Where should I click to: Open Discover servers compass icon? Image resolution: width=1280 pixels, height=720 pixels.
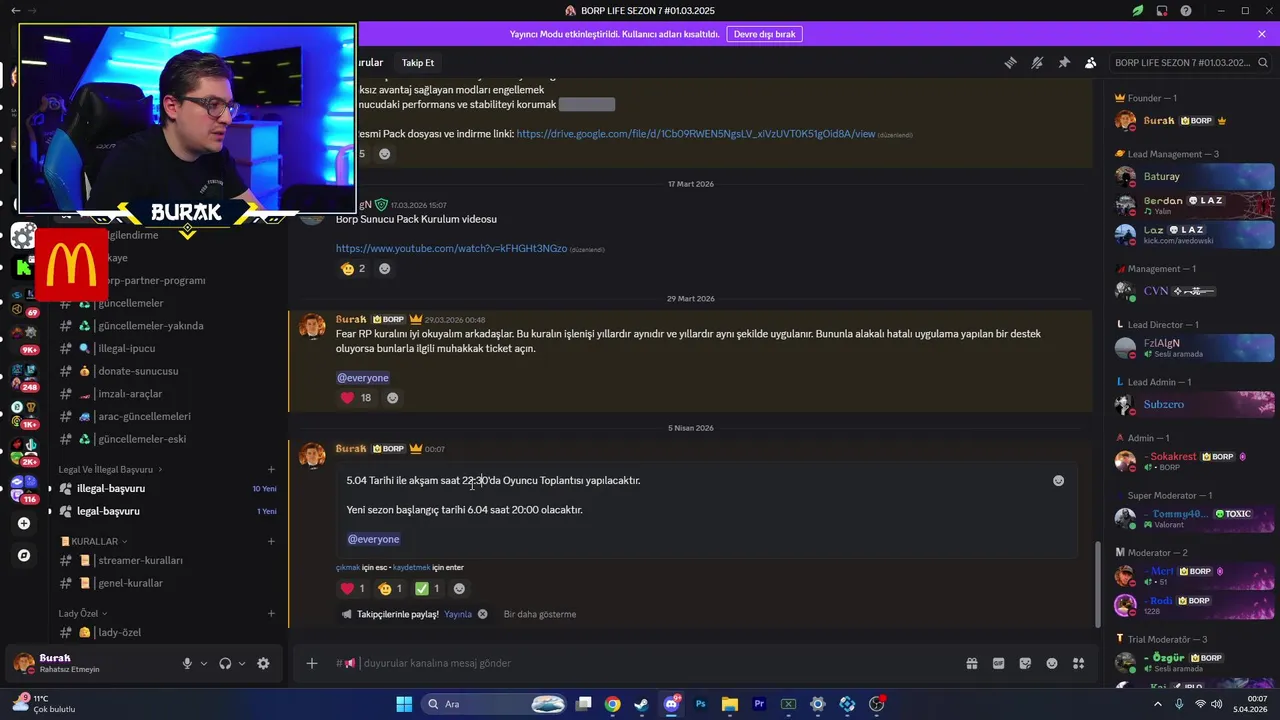coord(24,555)
